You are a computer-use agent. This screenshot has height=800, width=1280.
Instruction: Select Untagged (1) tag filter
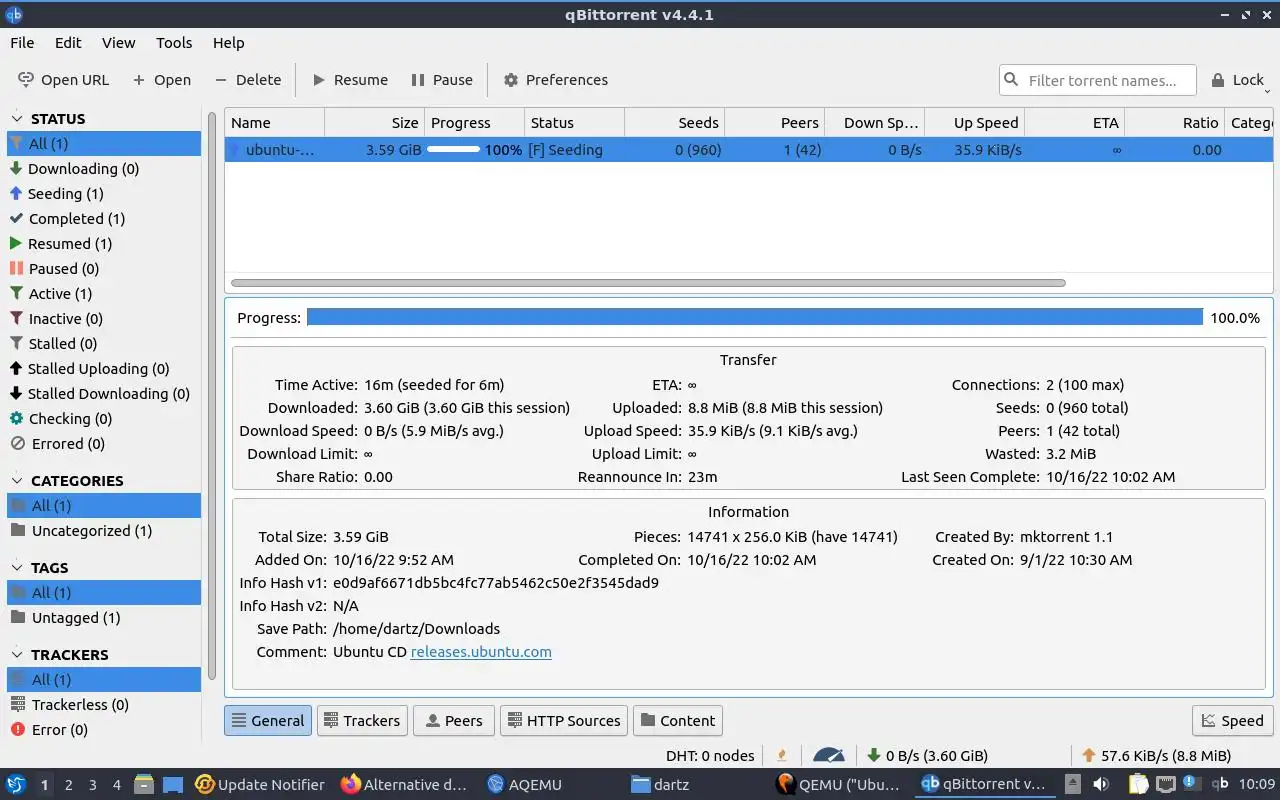[x=104, y=618]
